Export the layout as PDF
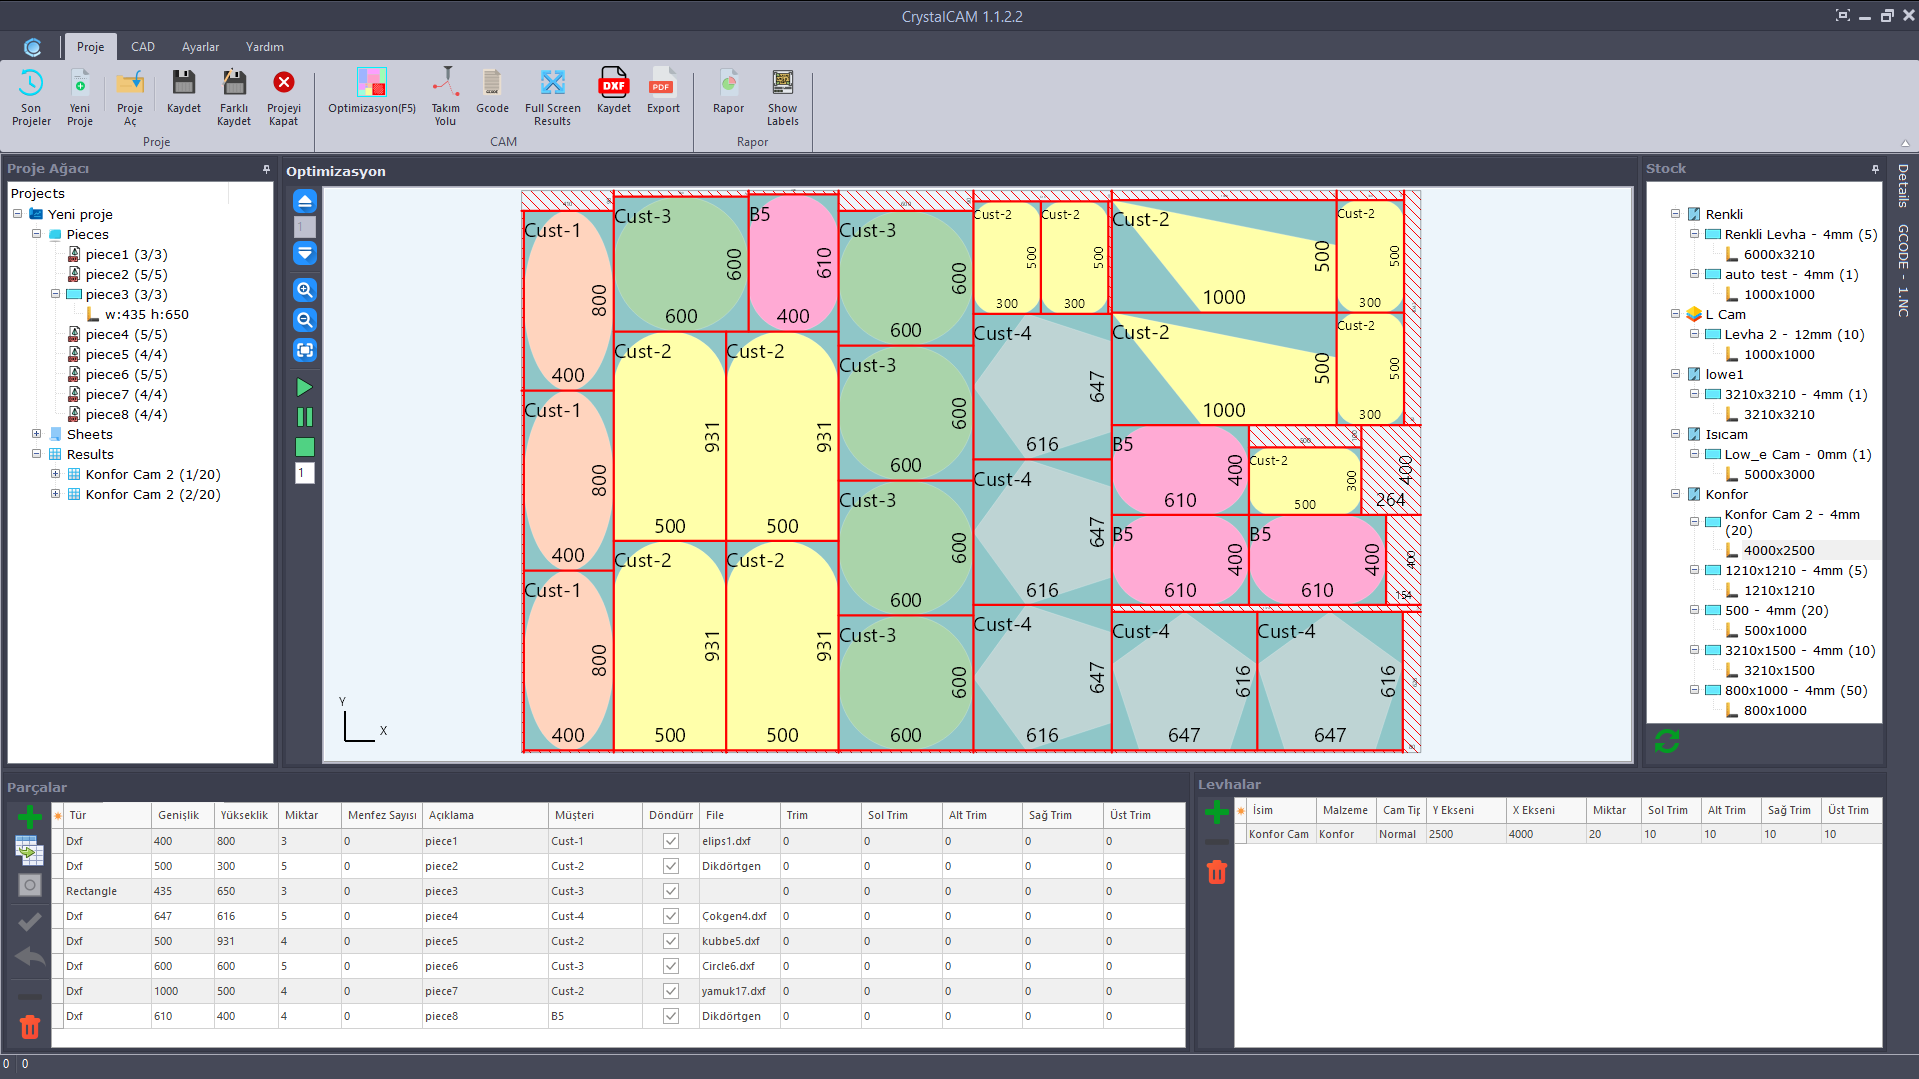Screen dimensions: 1919x1079 pyautogui.click(x=662, y=92)
